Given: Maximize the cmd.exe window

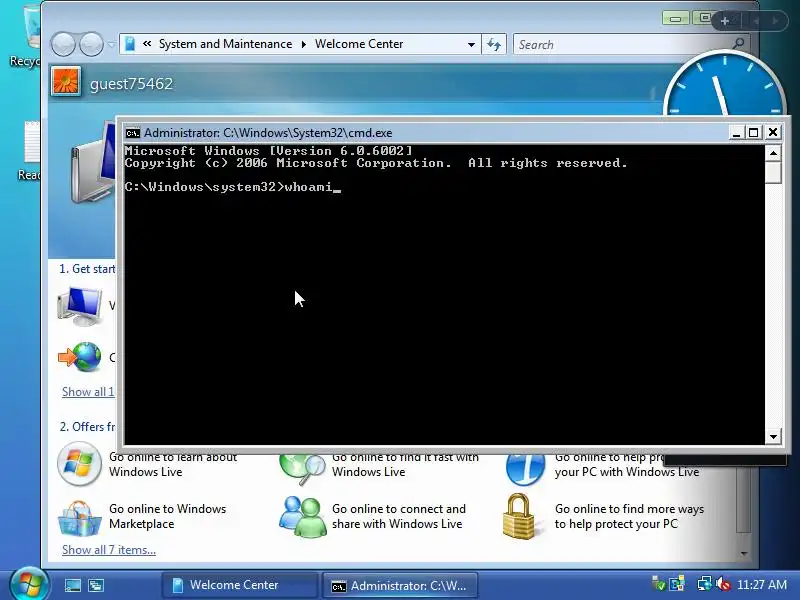Looking at the screenshot, I should click(754, 133).
